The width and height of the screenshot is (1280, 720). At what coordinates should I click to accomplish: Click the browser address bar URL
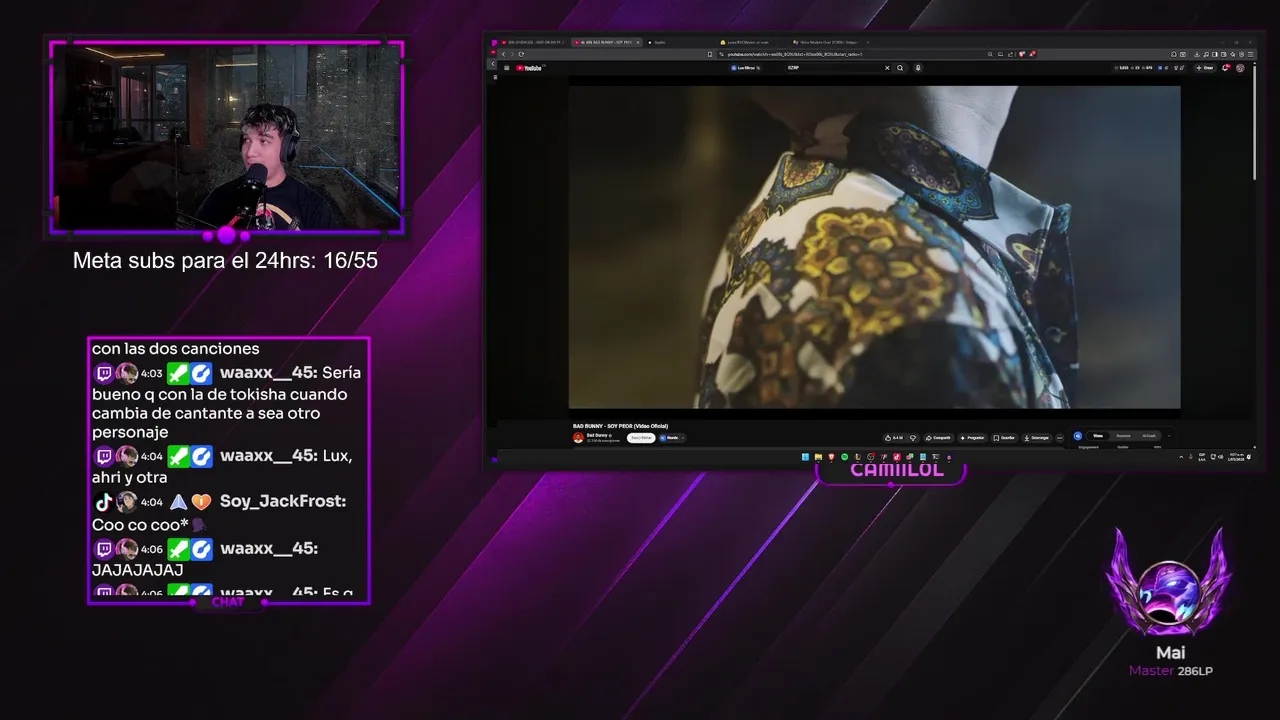pyautogui.click(x=795, y=54)
